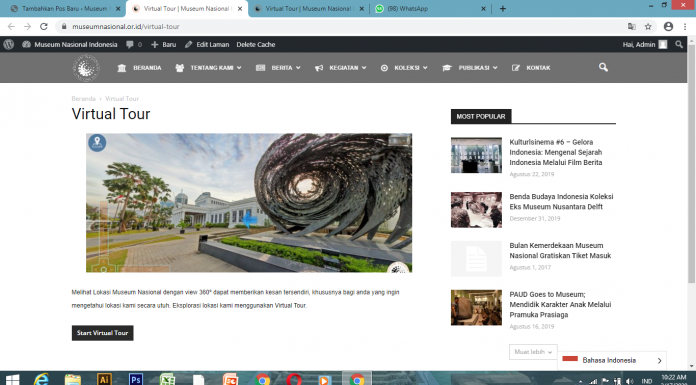Image resolution: width=696 pixels, height=385 pixels.
Task: Open the PAUD Goes to Museum thumbnail
Action: tap(476, 307)
